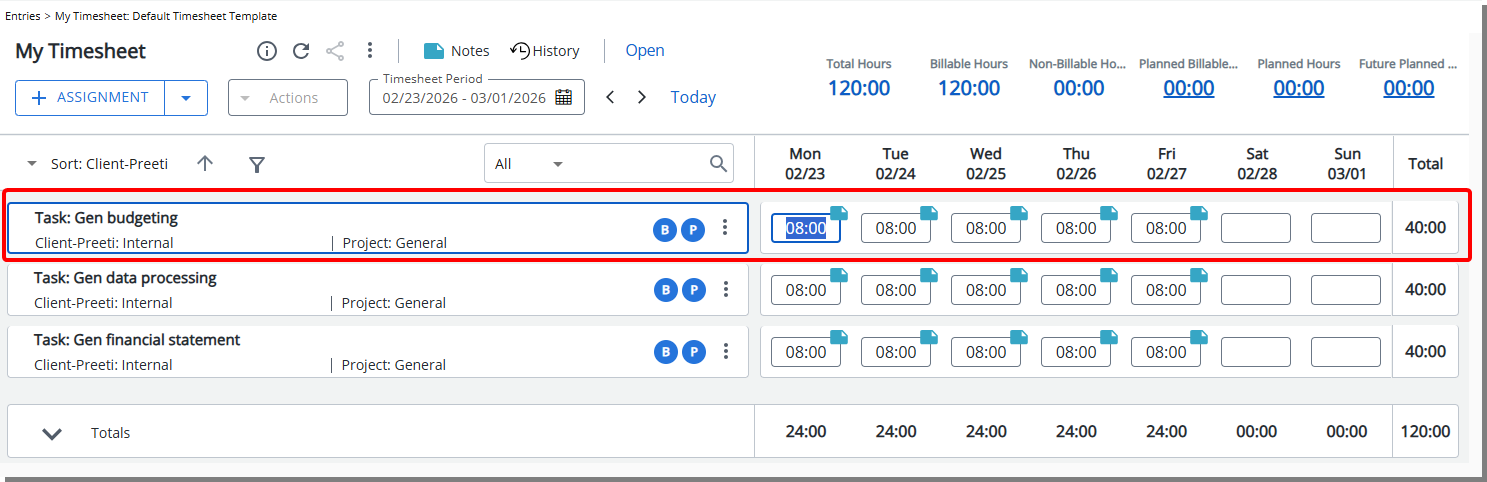Click the P badge on Gen financial statement
The width and height of the screenshot is (1487, 482).
[693, 352]
